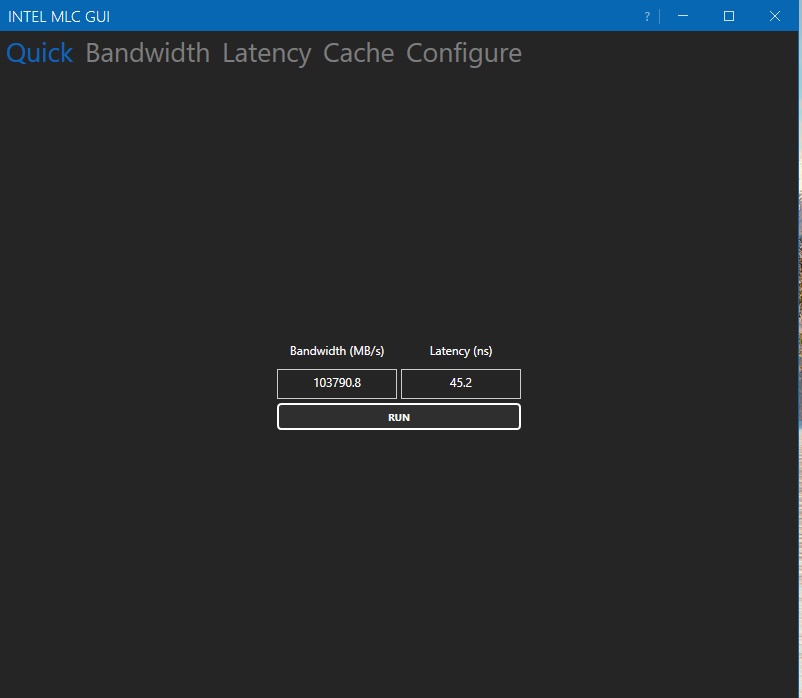Viewport: 802px width, 698px height.
Task: Click the Bandwidth (MB/s) label
Action: [337, 351]
